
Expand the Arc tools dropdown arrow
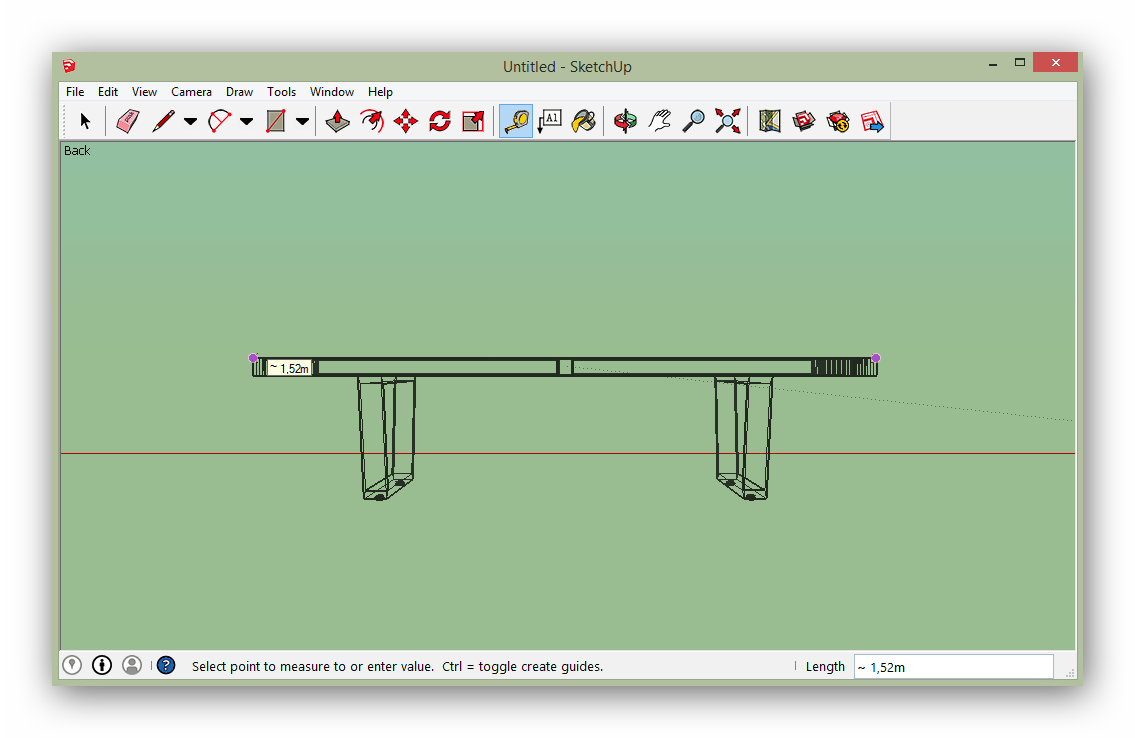(246, 122)
